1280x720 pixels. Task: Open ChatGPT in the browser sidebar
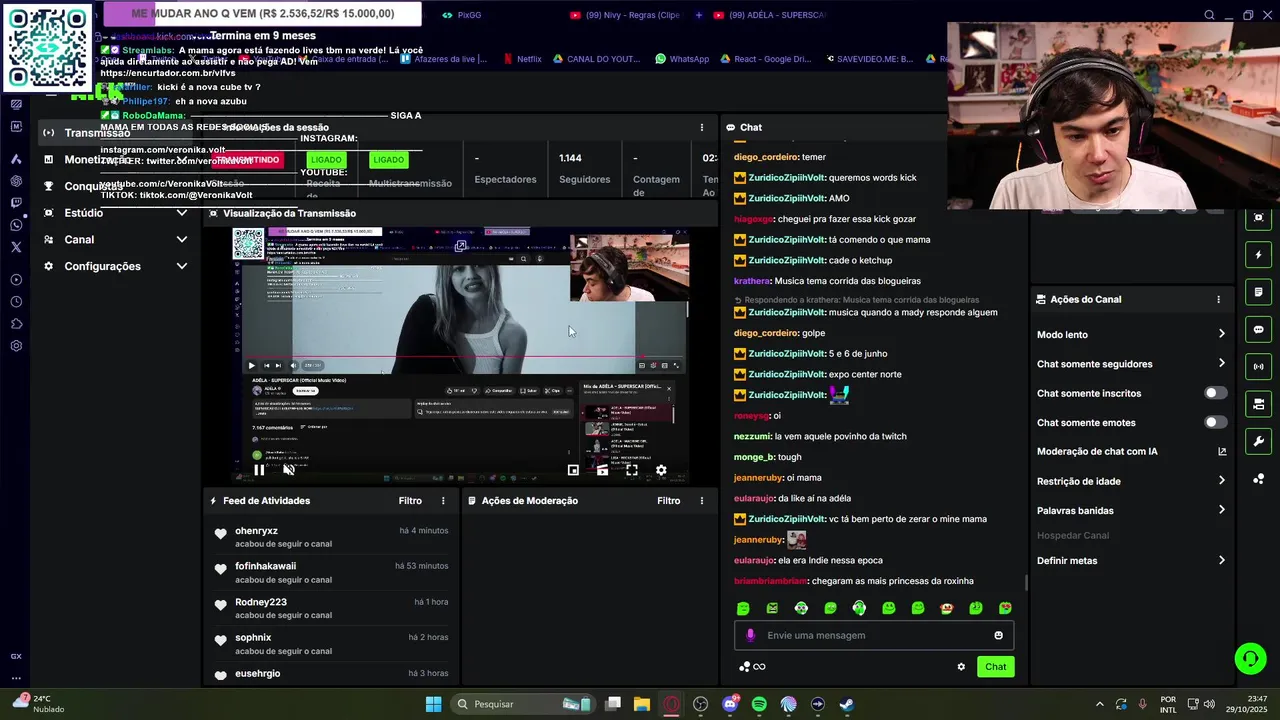click(16, 181)
